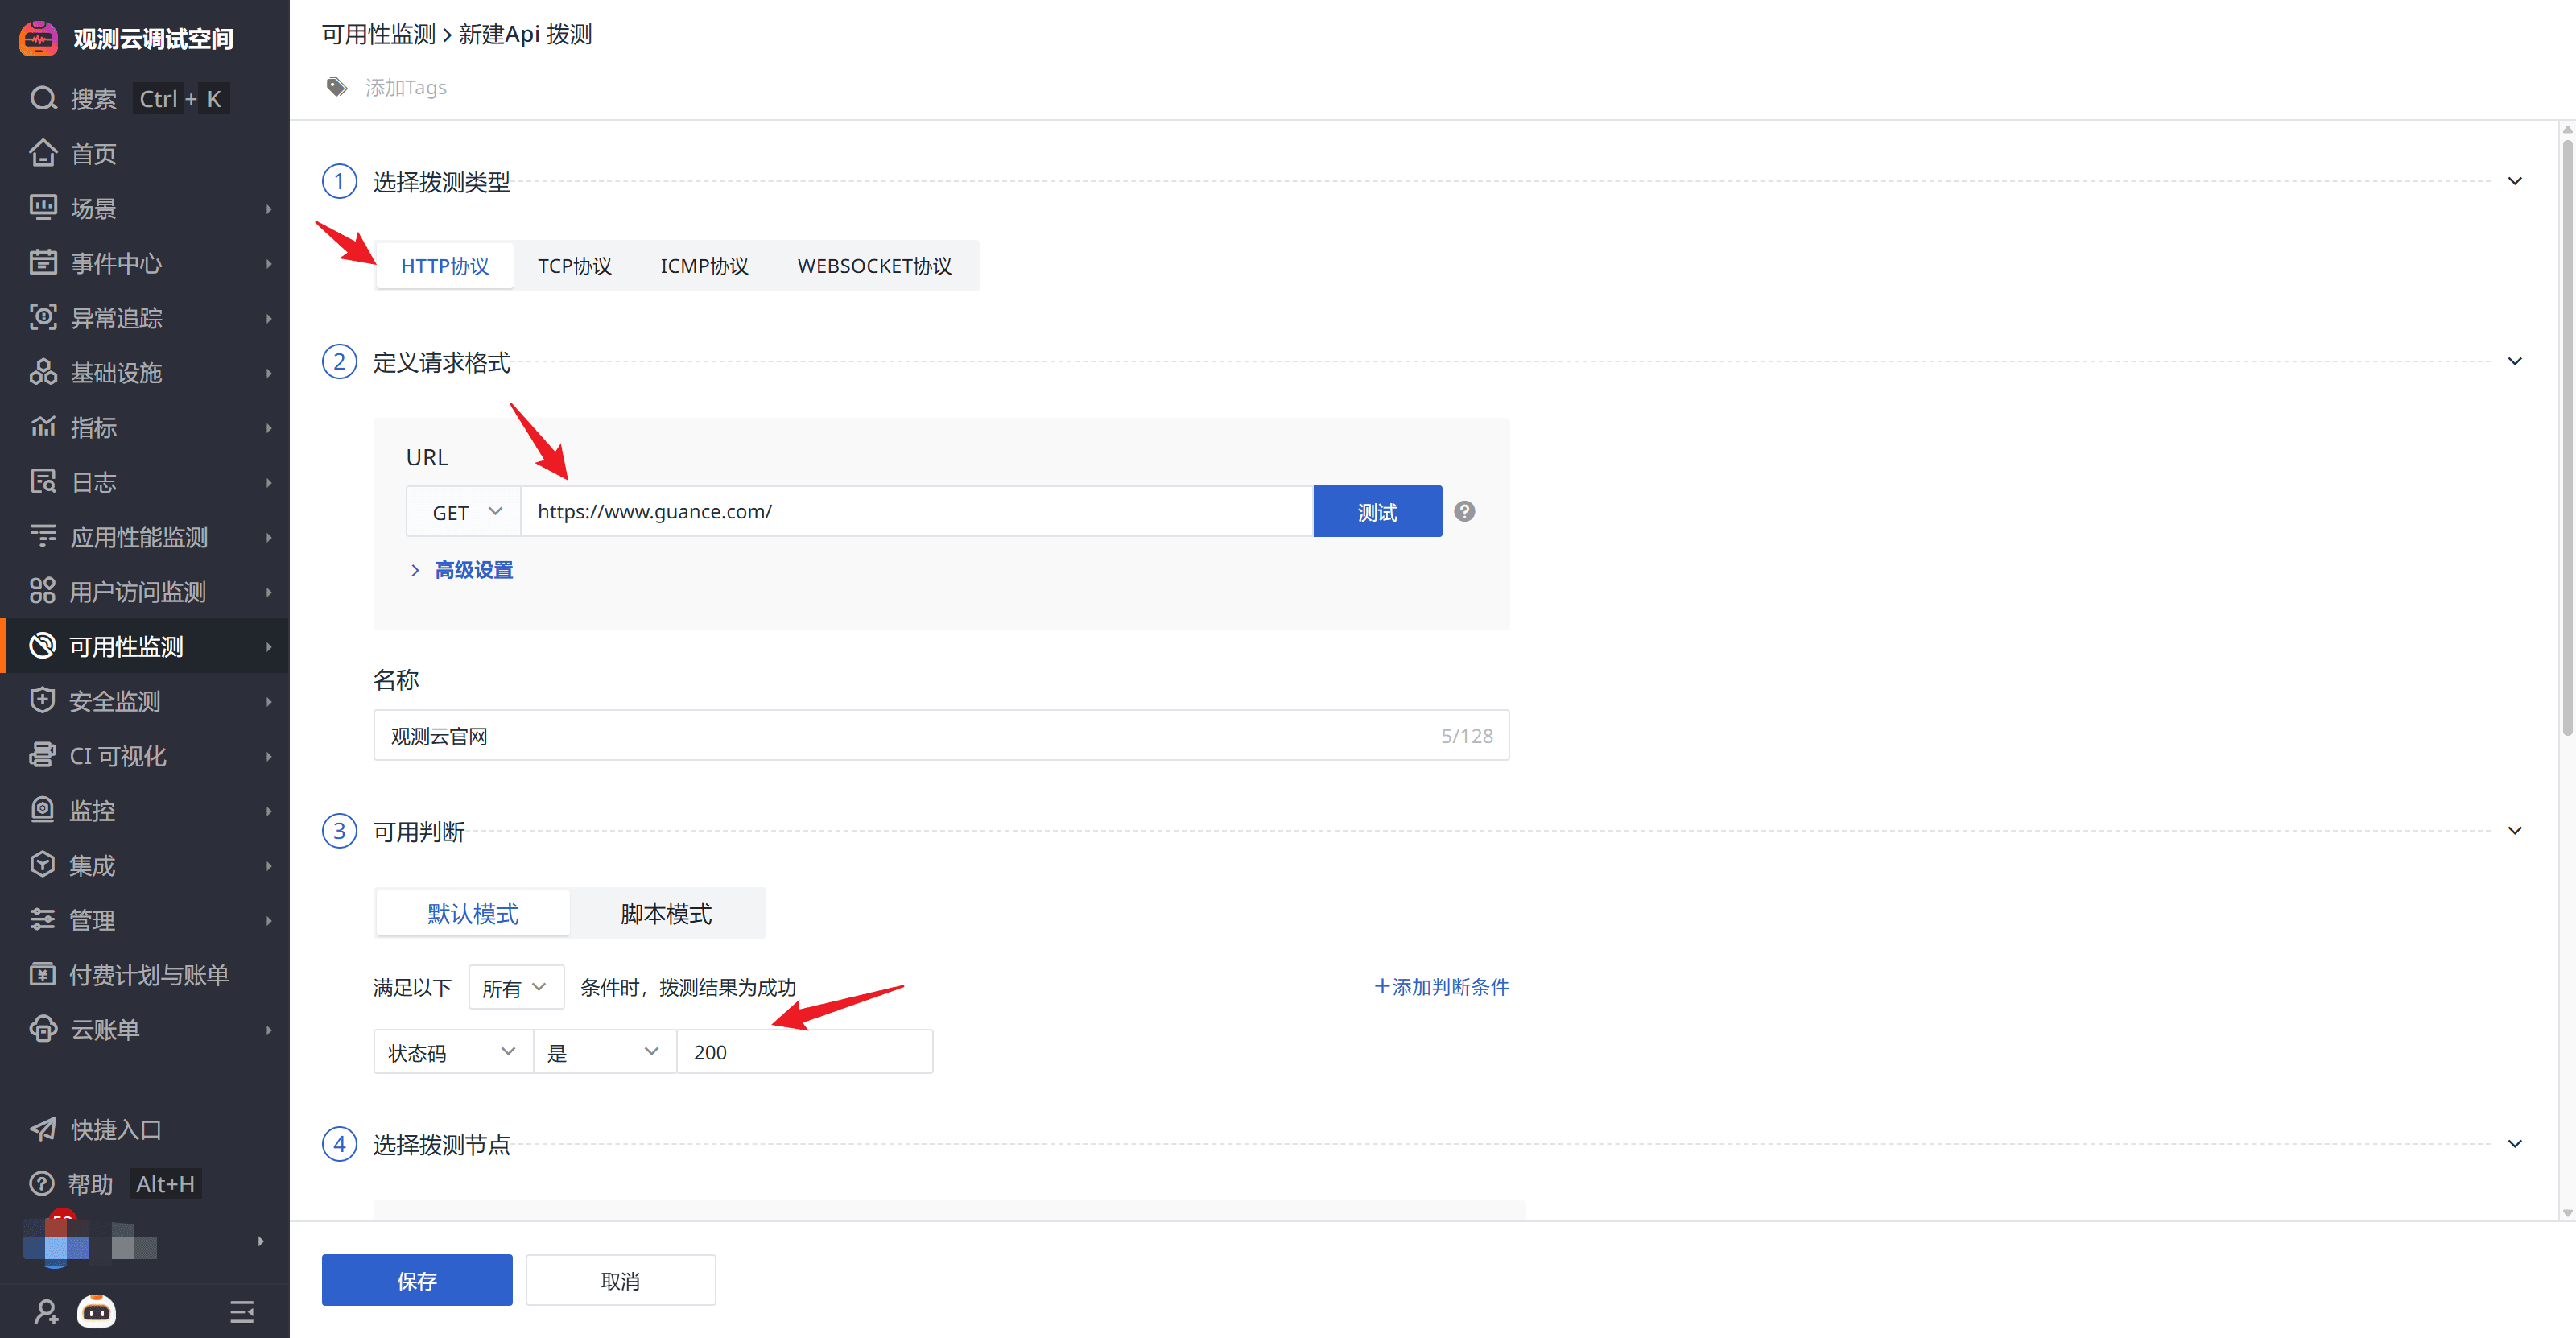Open the 状态码 condition type dropdown
Viewport: 2576px width, 1338px height.
click(452, 1052)
